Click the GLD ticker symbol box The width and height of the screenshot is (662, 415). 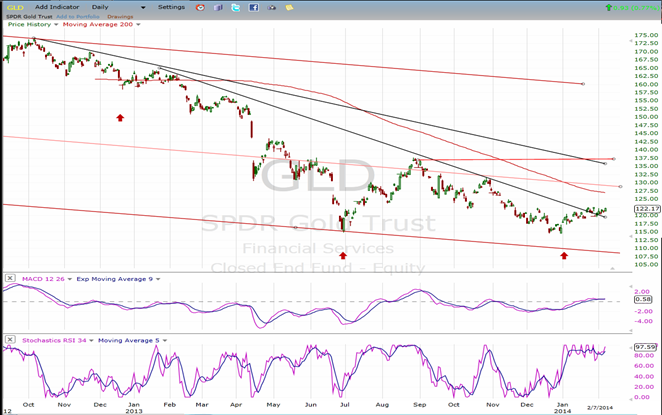point(14,7)
